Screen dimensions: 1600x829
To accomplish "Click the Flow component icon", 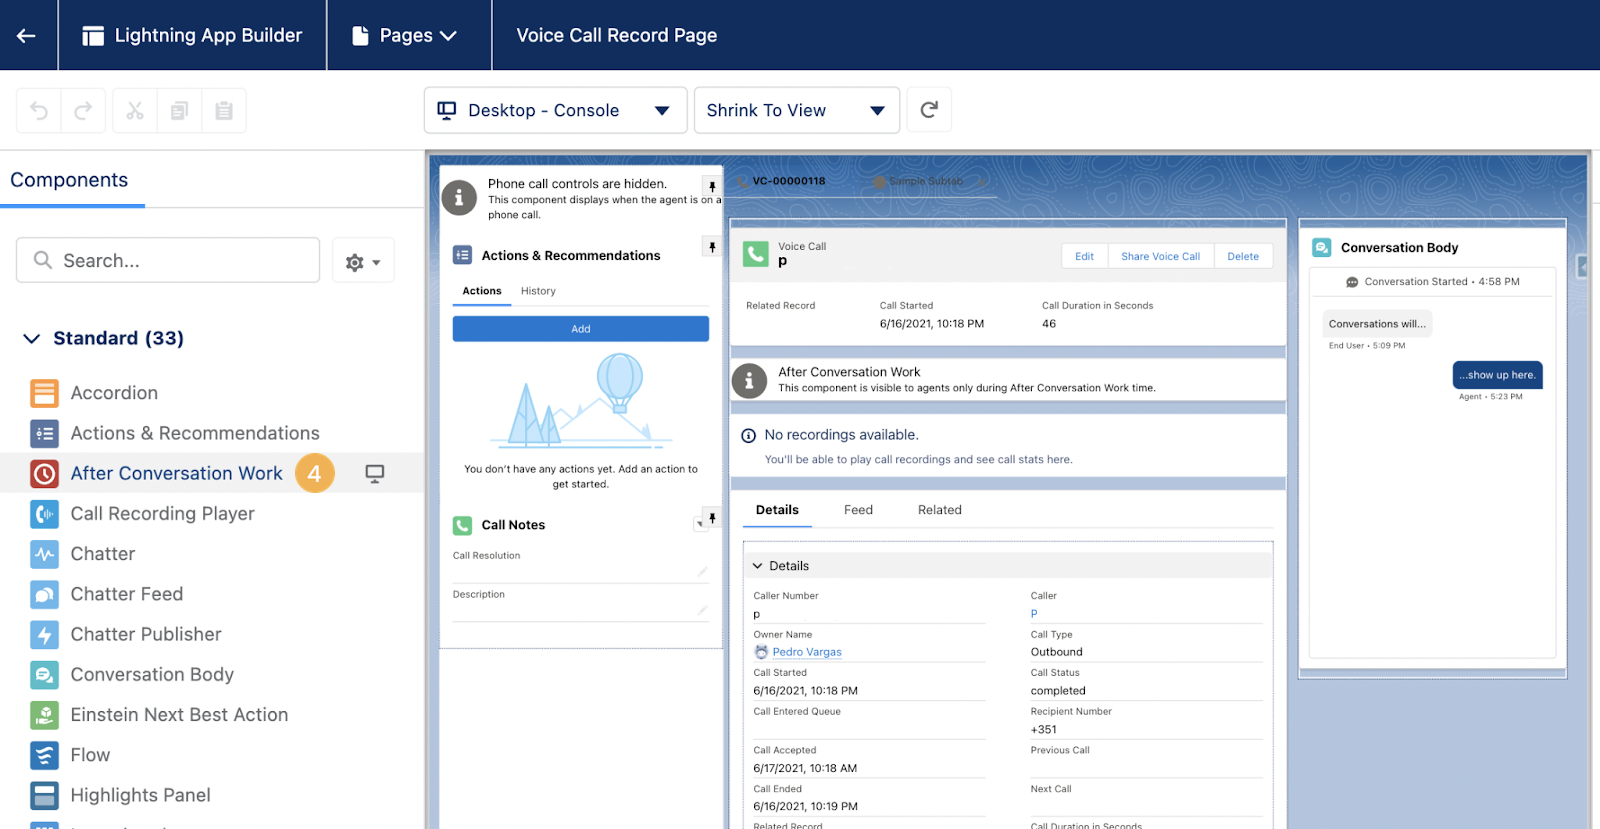I will [x=44, y=755].
